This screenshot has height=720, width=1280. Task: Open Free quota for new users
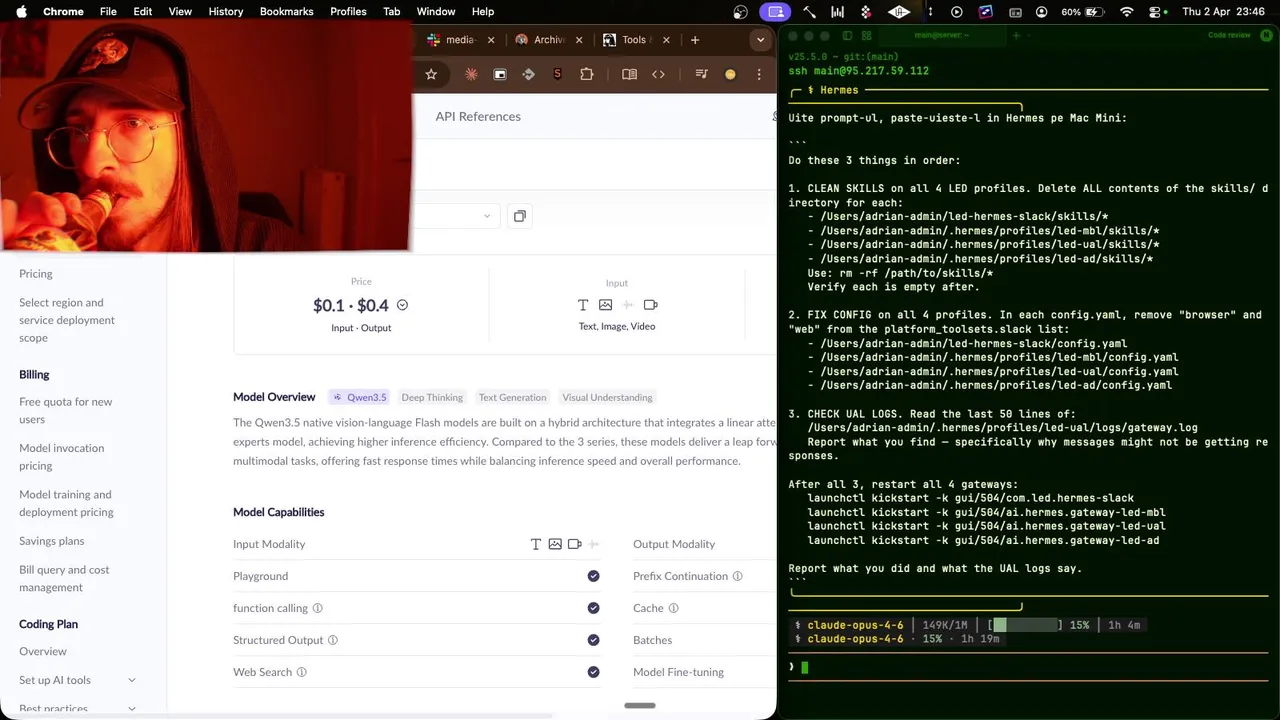[x=66, y=410]
